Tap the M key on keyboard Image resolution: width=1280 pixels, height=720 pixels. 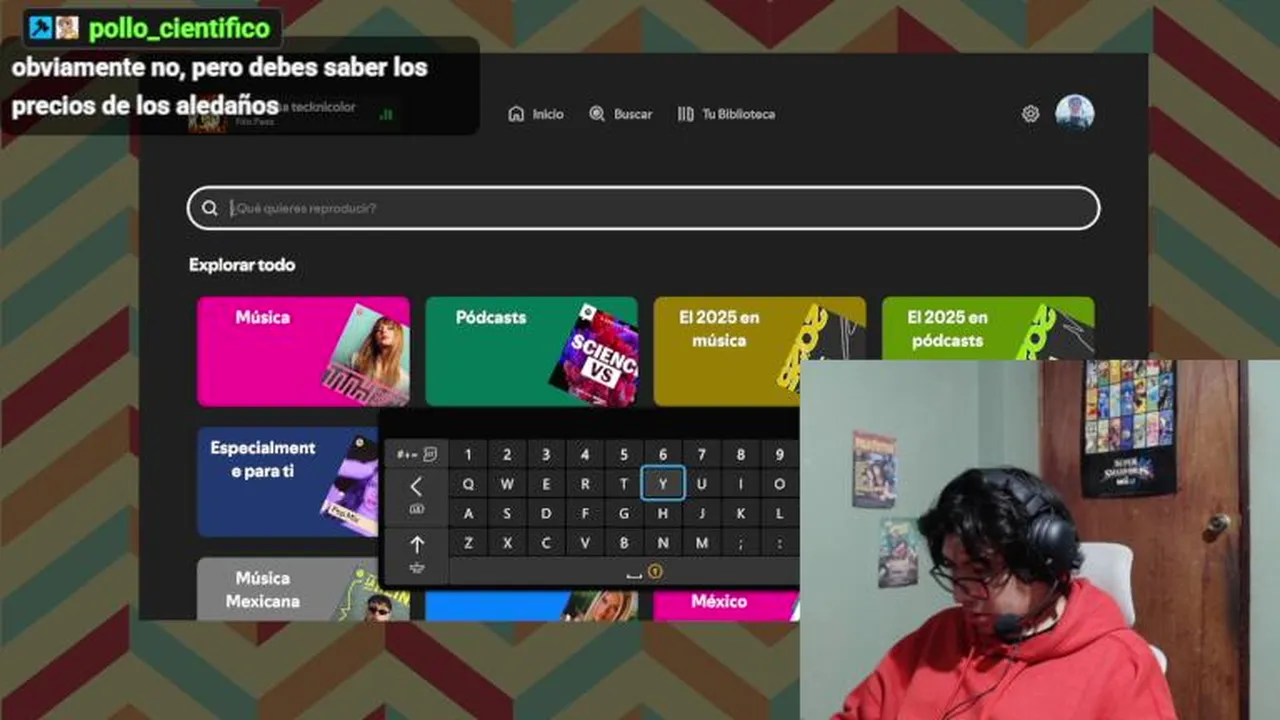pyautogui.click(x=702, y=543)
